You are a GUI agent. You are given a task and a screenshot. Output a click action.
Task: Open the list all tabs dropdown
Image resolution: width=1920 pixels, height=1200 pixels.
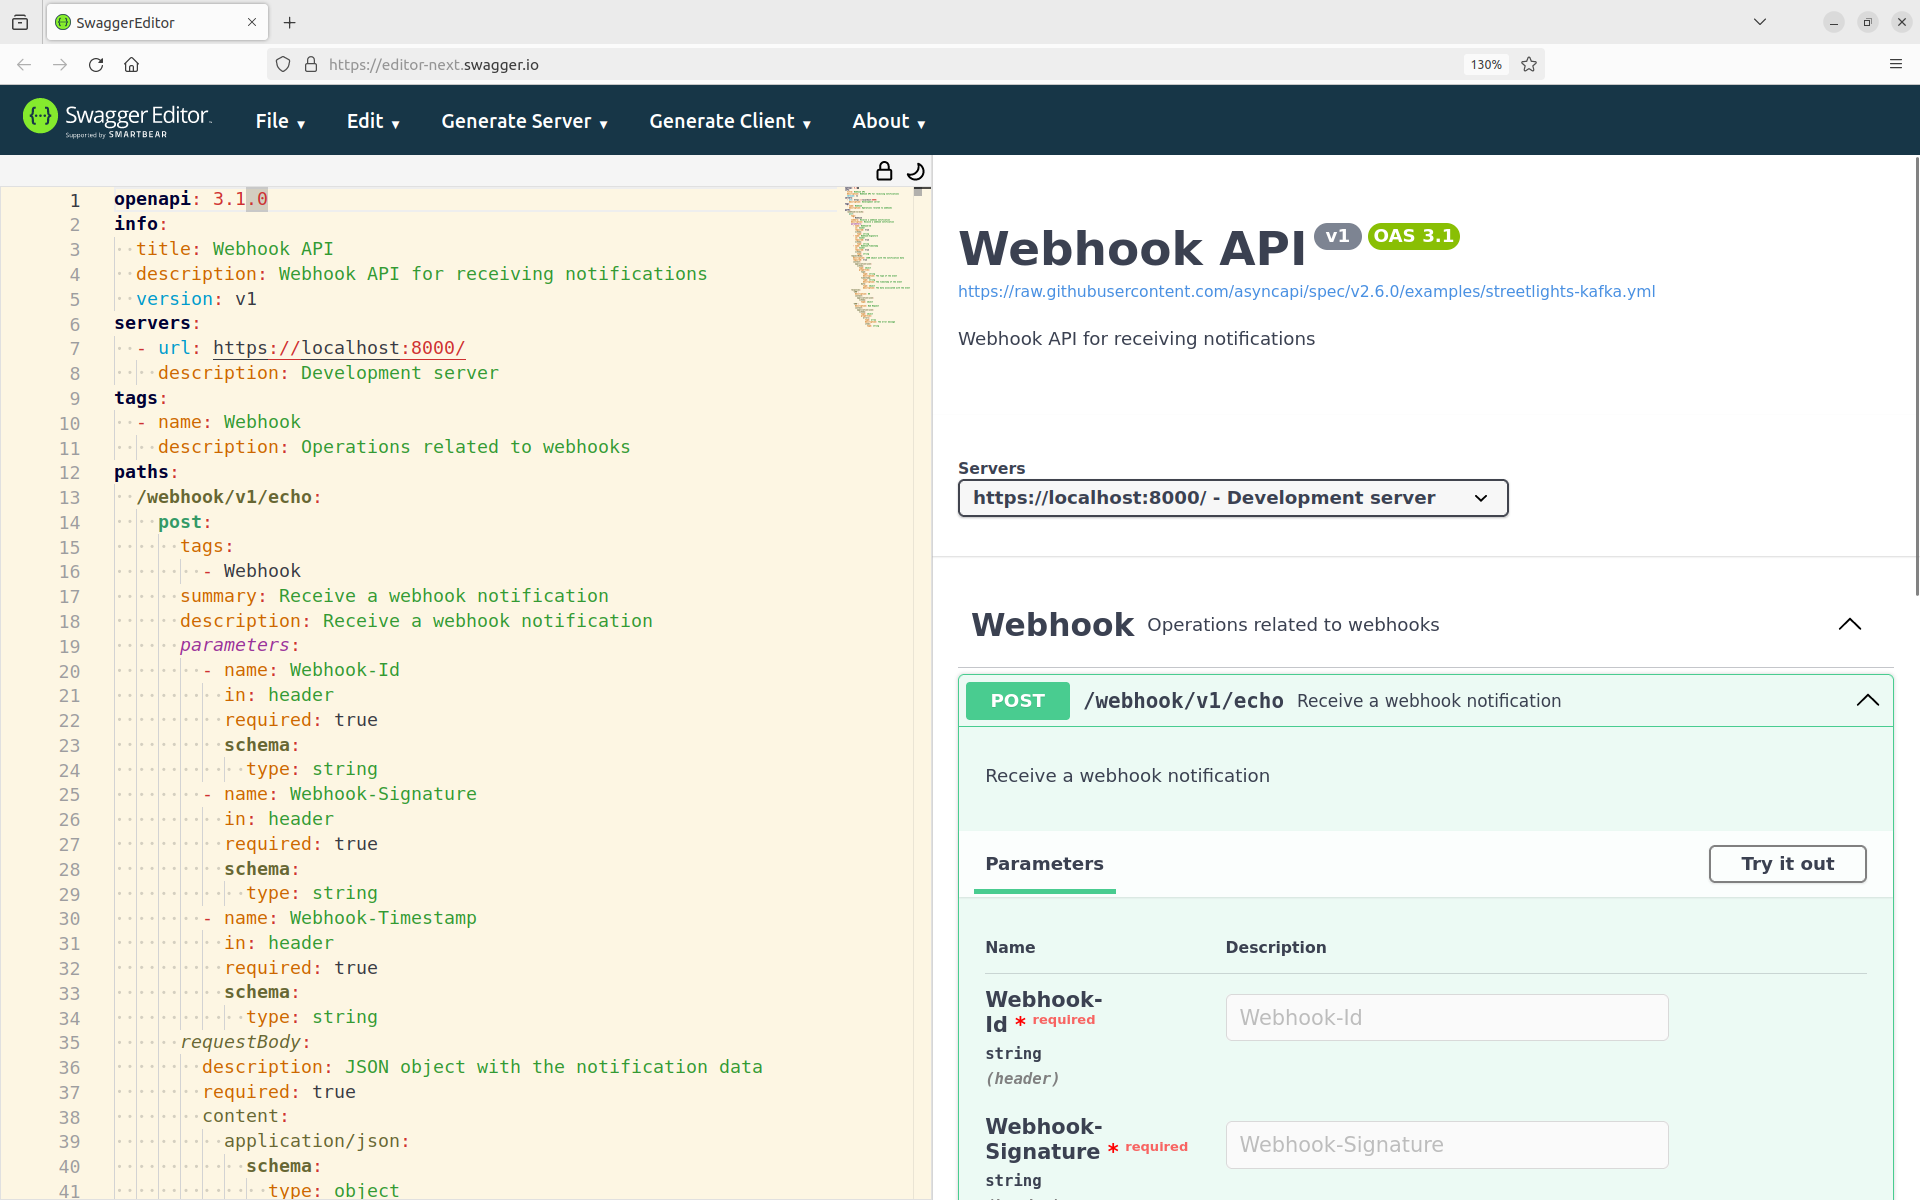tap(1760, 22)
